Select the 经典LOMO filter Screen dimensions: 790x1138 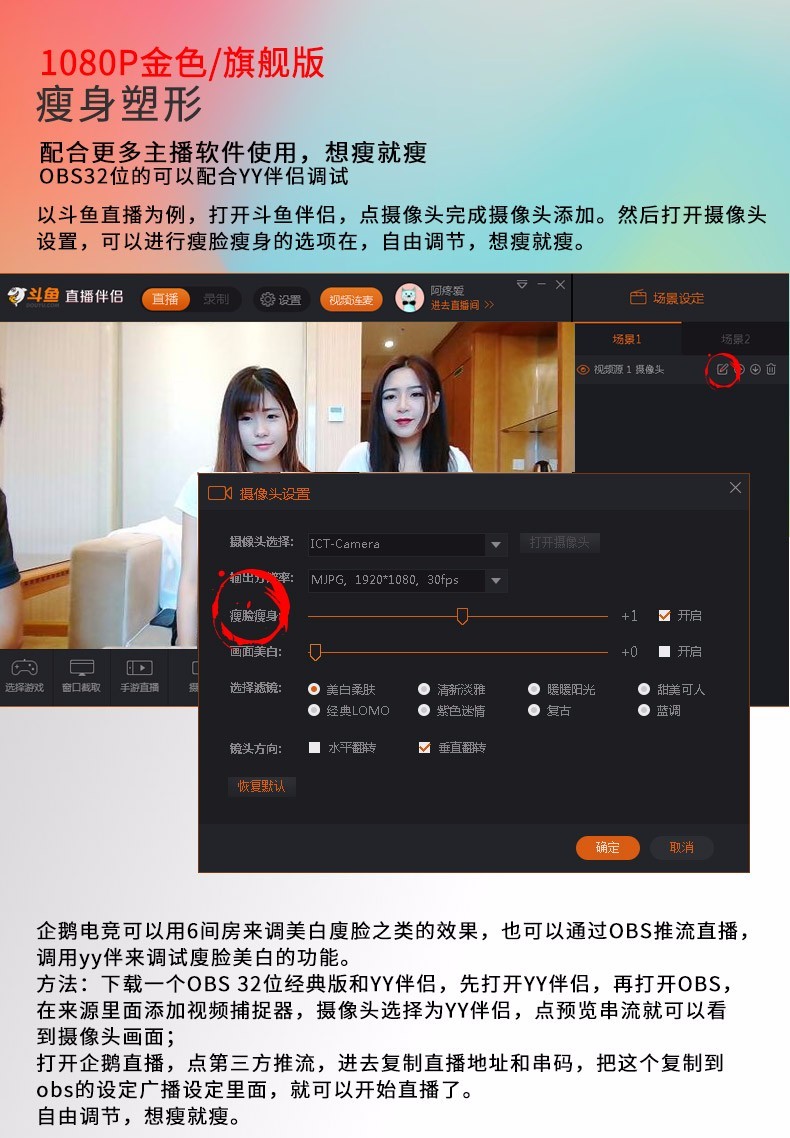(x=314, y=710)
